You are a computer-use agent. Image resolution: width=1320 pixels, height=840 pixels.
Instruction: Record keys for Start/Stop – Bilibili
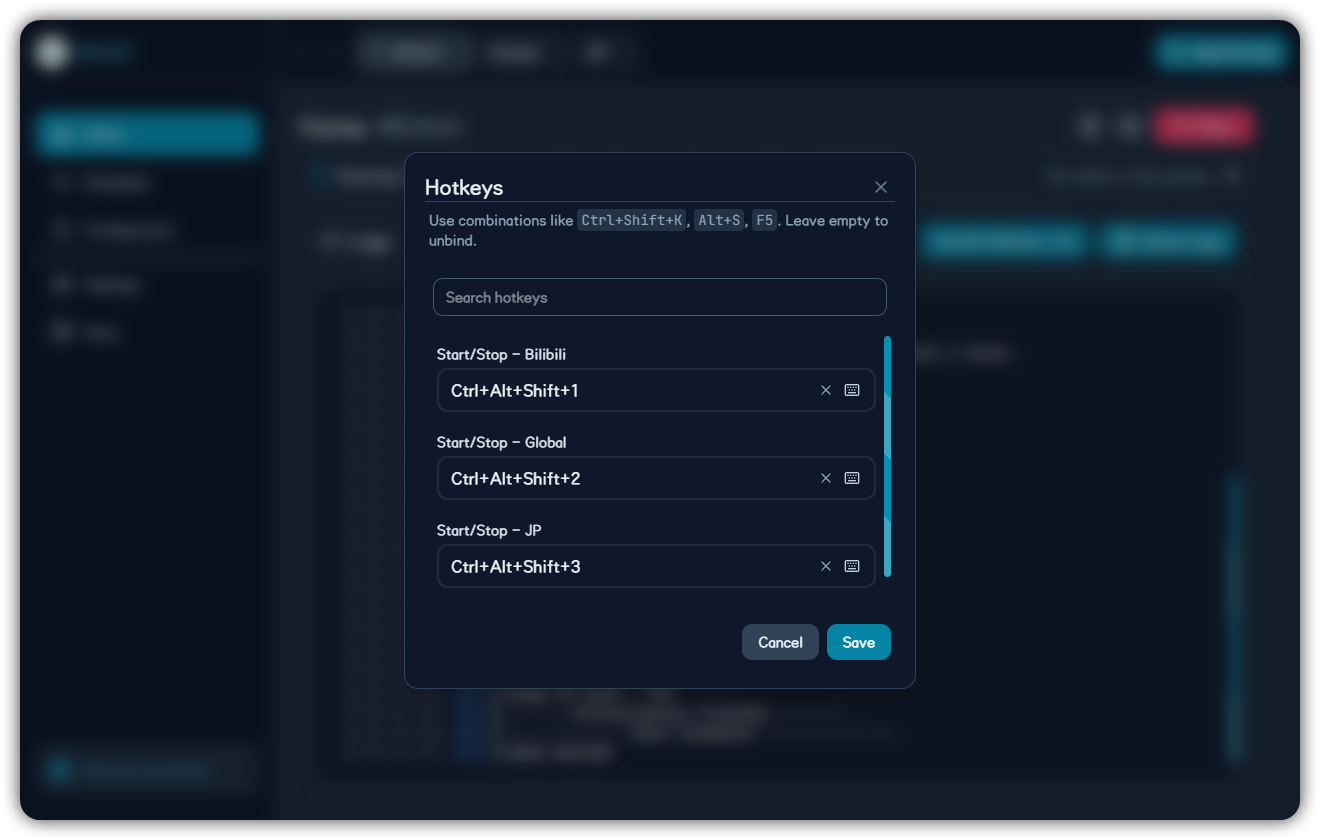click(x=852, y=390)
